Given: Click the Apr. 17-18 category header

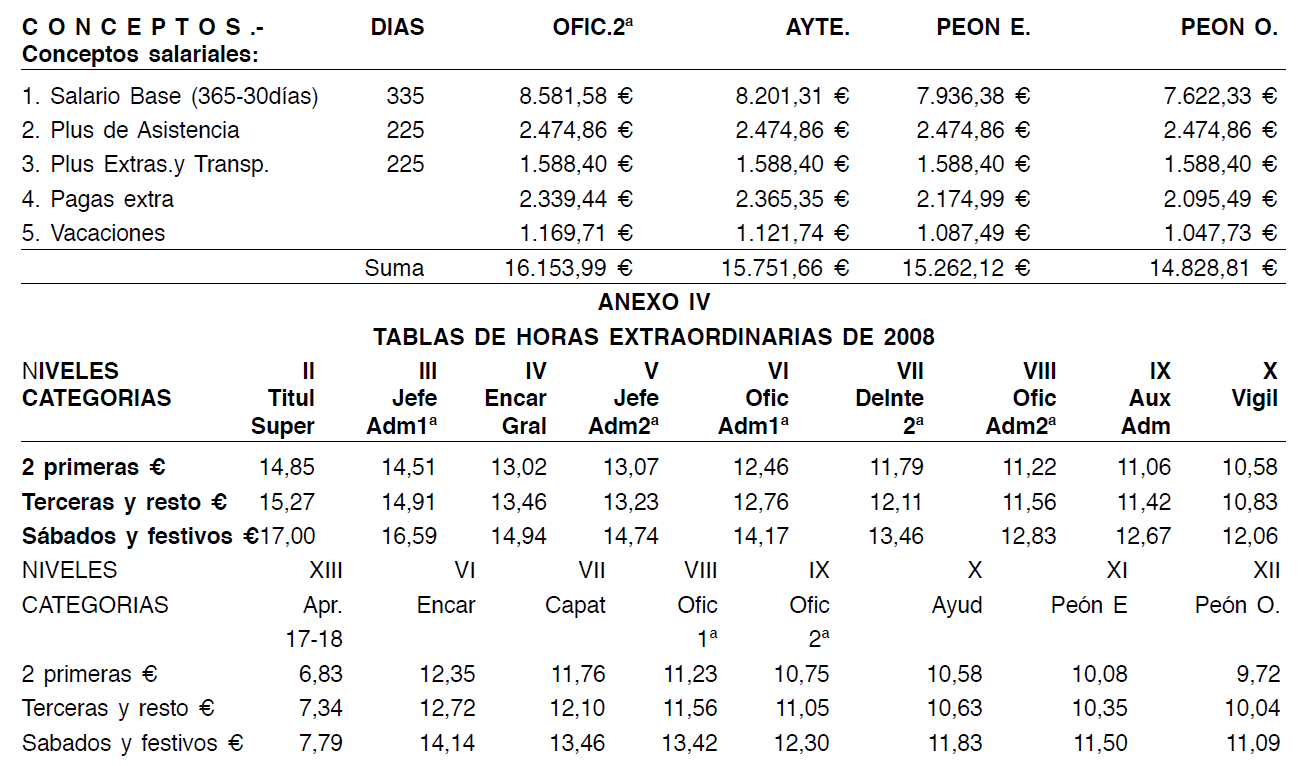Looking at the screenshot, I should [314, 621].
